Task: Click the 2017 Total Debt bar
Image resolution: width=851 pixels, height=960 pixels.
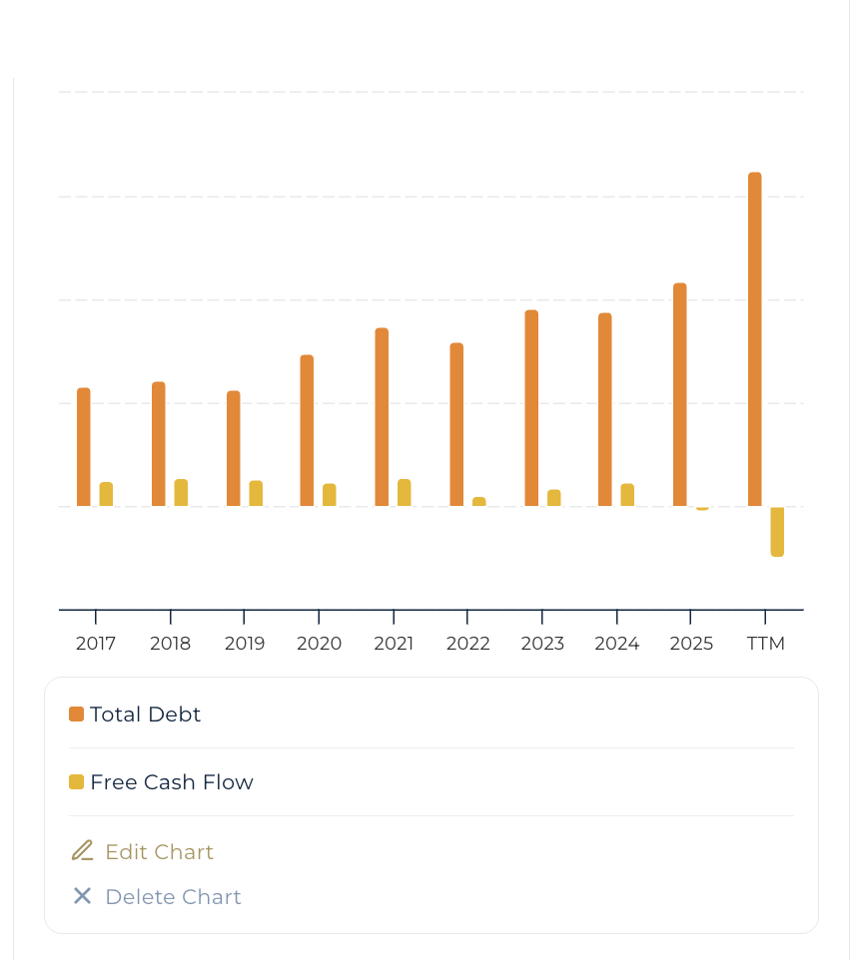Action: point(84,447)
